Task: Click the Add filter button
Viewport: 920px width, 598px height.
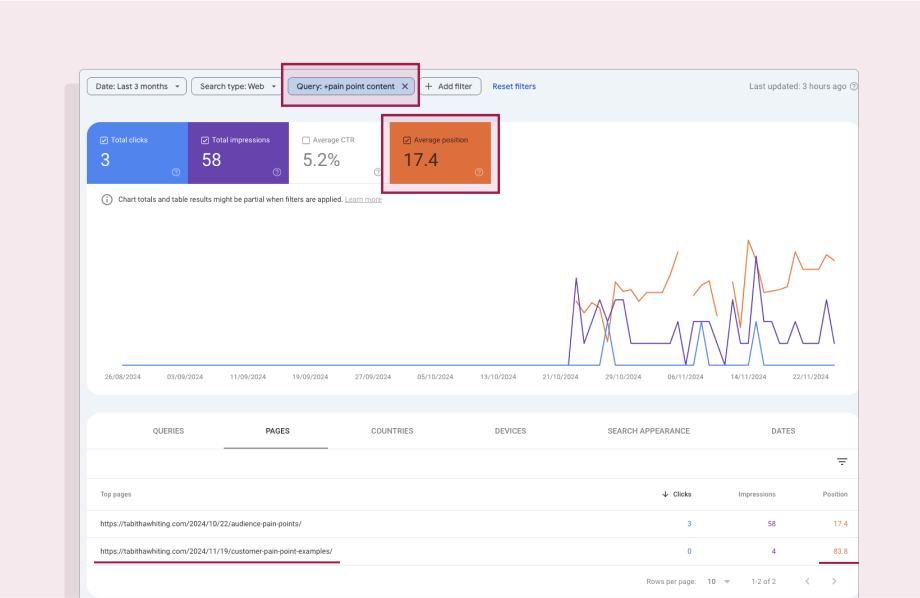Action: pyautogui.click(x=450, y=86)
